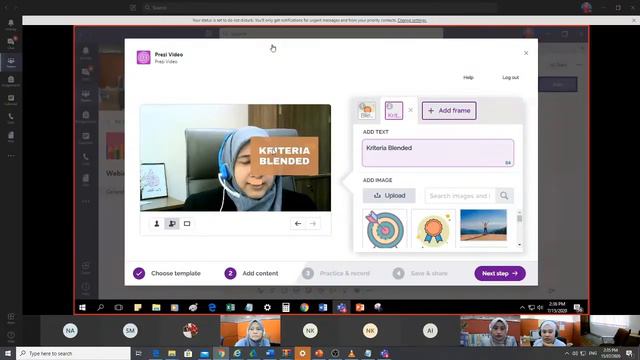Select the second frame tab "Krit..."
This screenshot has width=640, height=360.
(x=393, y=111)
